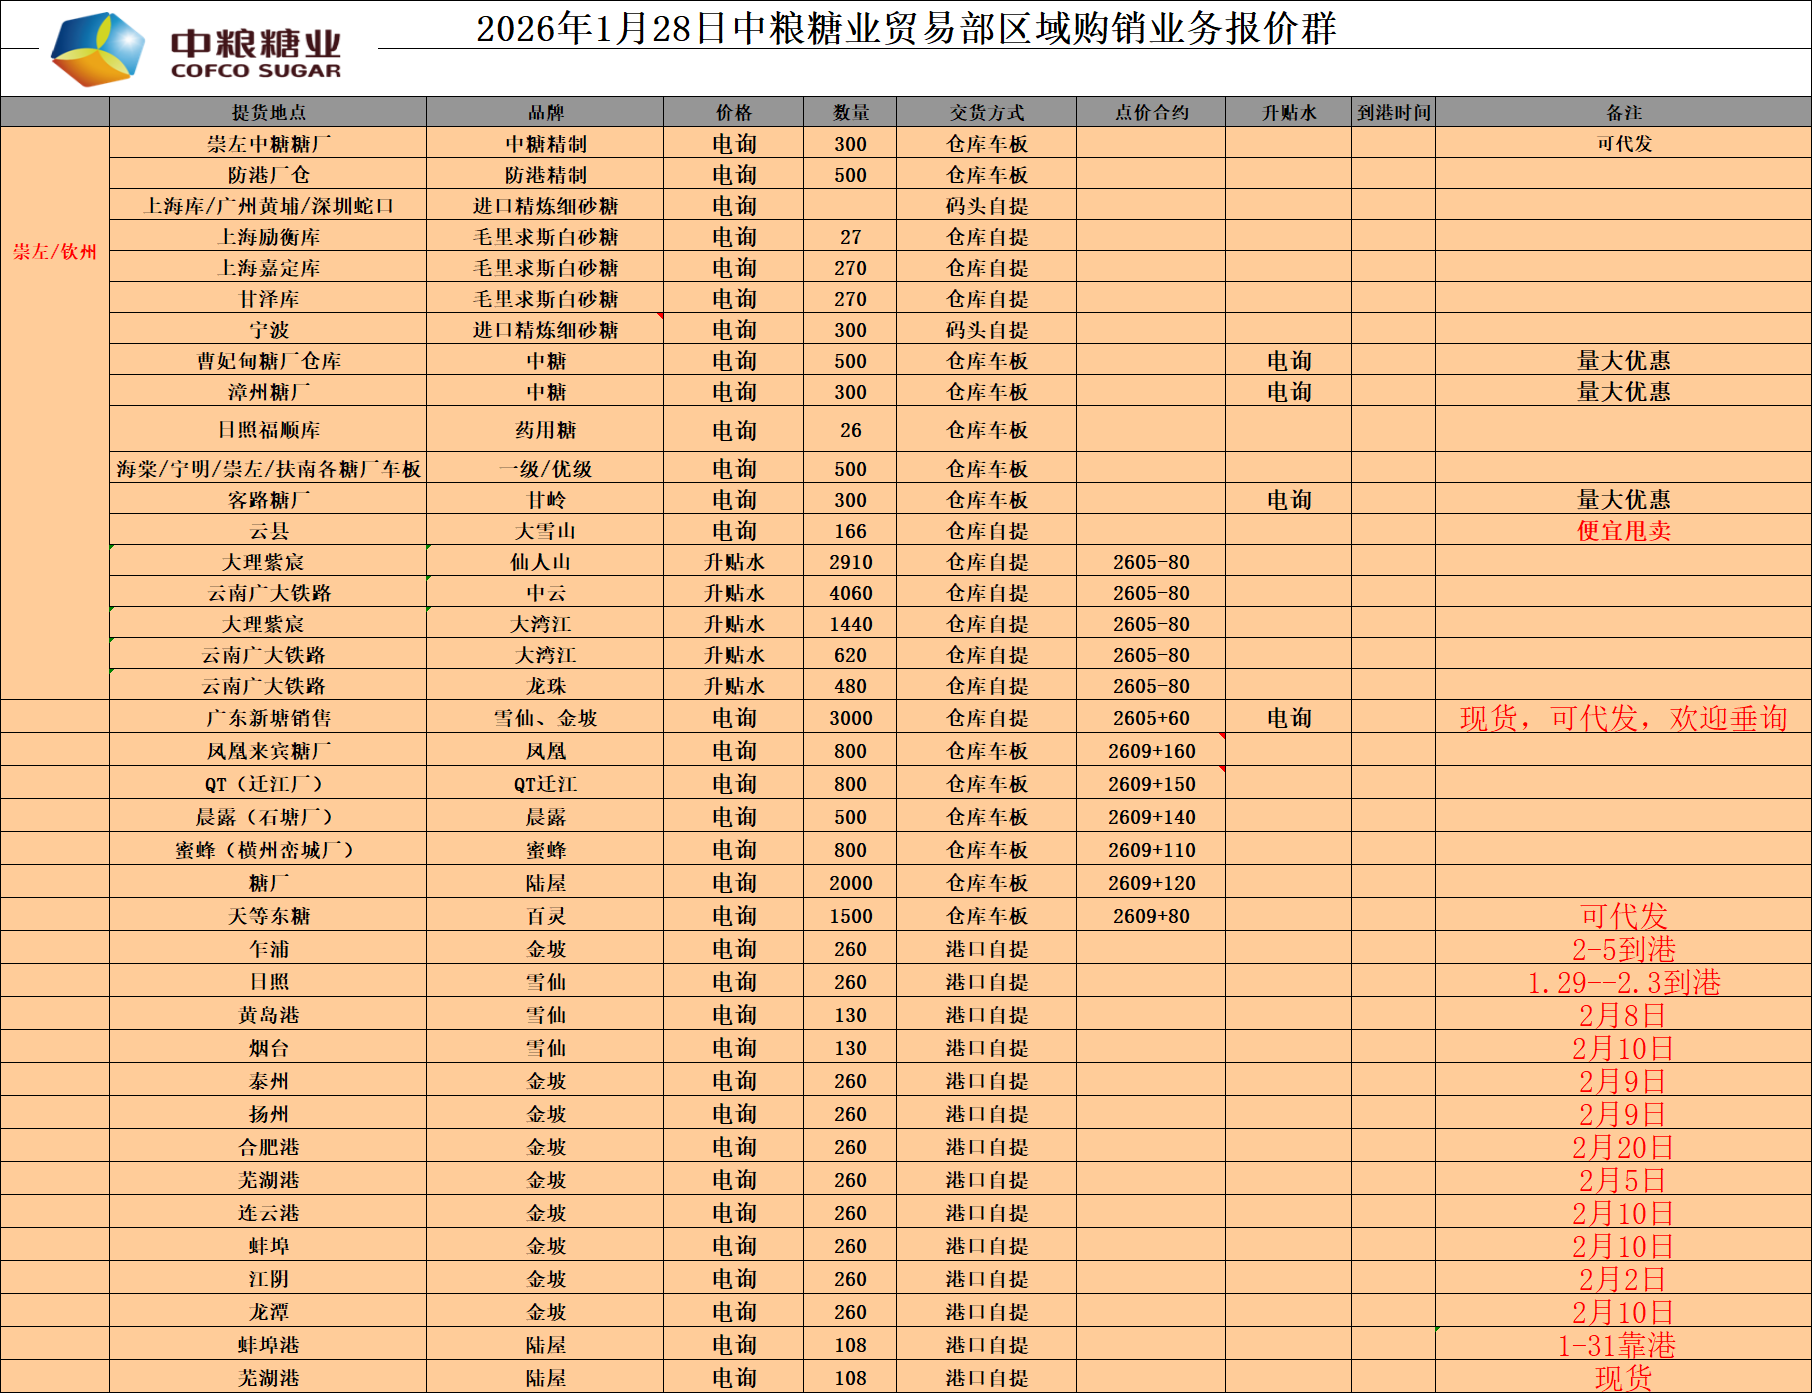This screenshot has width=1812, height=1393.
Task: Click the 现货，可代发，欢迎垂询 remark
Action: 1623,718
